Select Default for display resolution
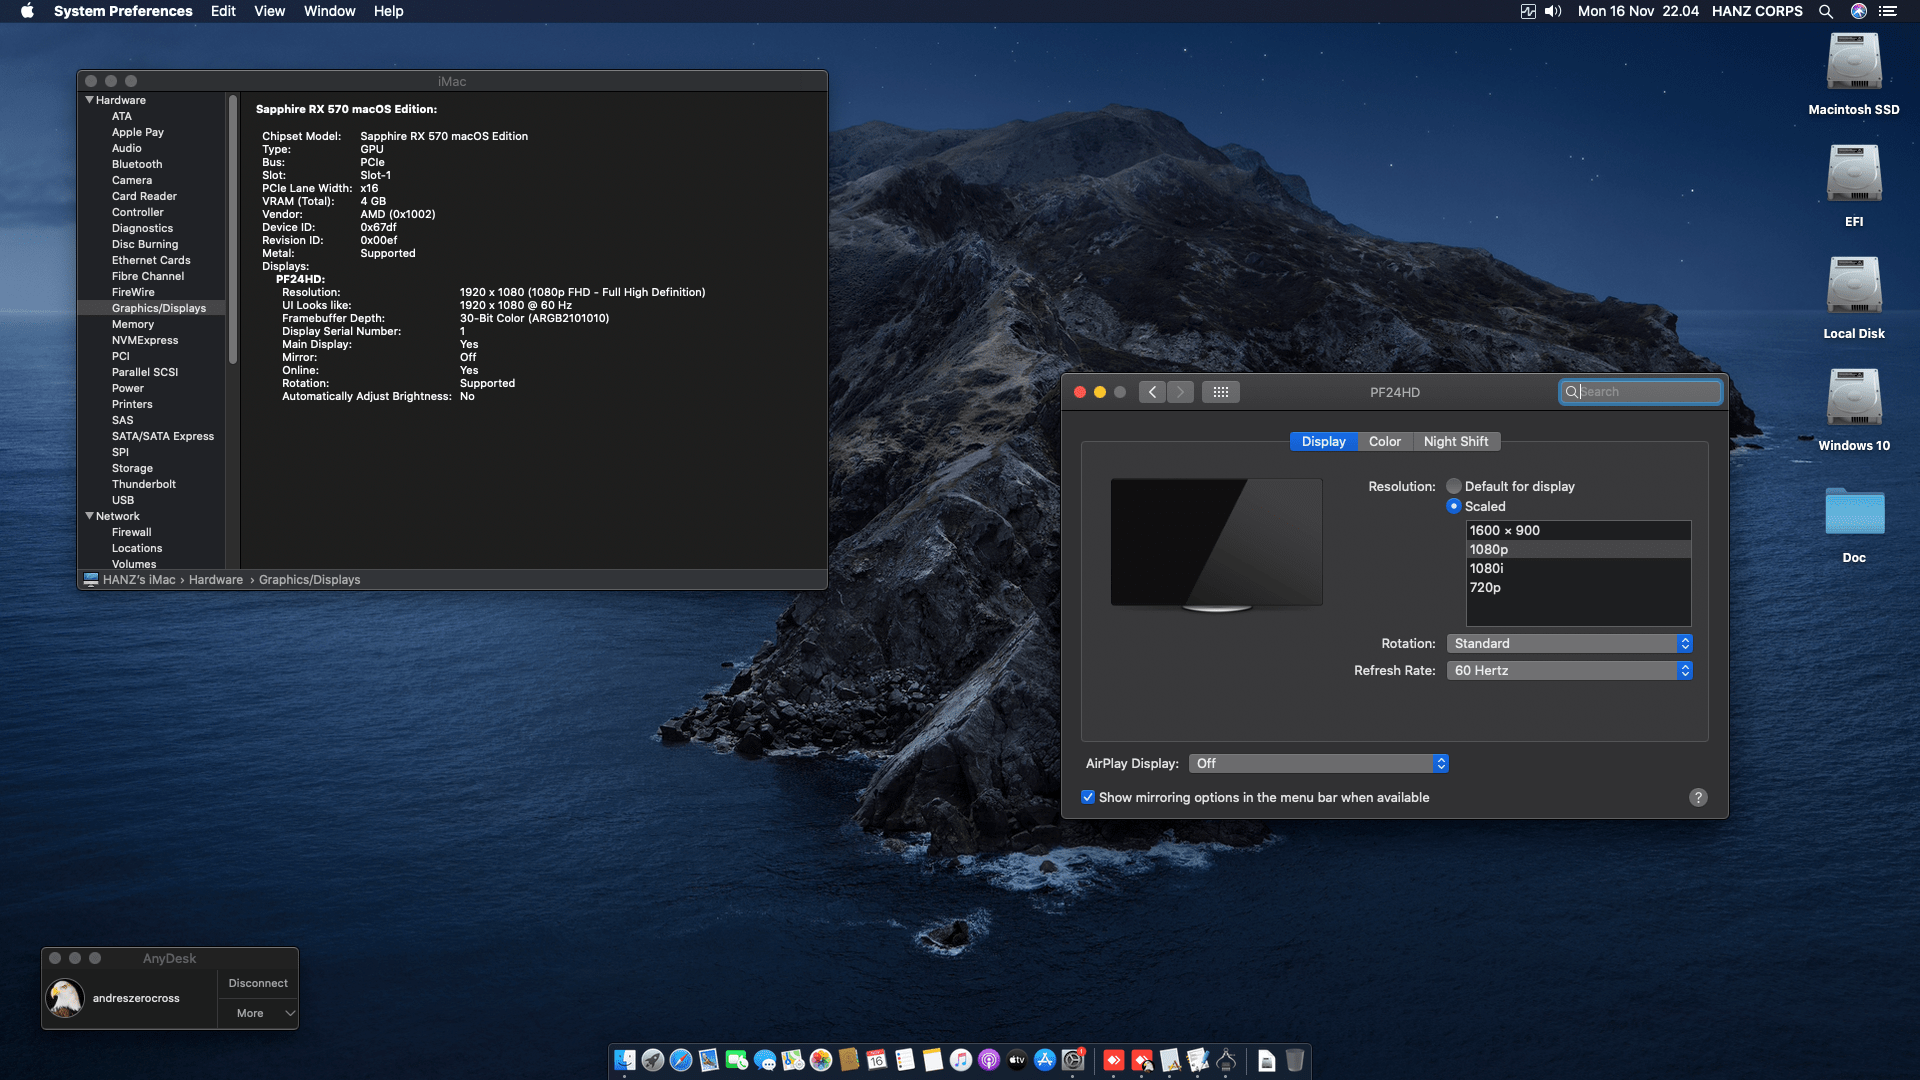Viewport: 1920px width, 1080px height. point(1454,487)
